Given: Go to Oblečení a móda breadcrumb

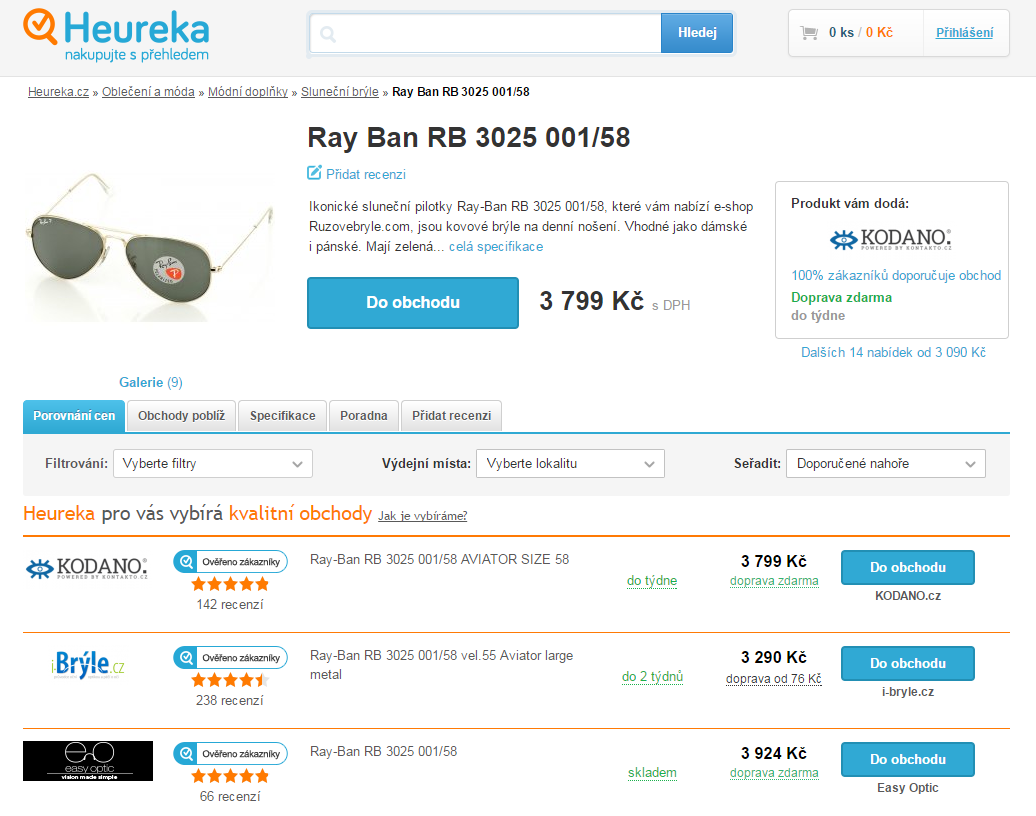Looking at the screenshot, I should 148,92.
